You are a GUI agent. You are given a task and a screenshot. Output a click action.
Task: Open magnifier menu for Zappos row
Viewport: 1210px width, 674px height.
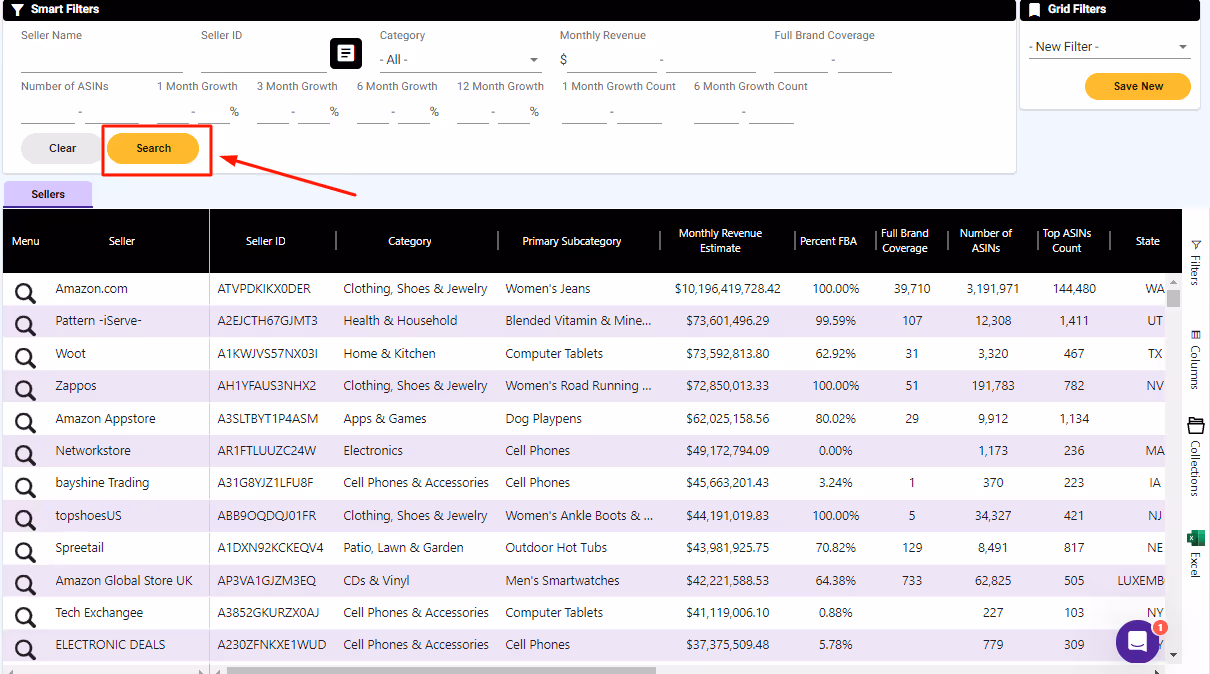click(x=25, y=388)
